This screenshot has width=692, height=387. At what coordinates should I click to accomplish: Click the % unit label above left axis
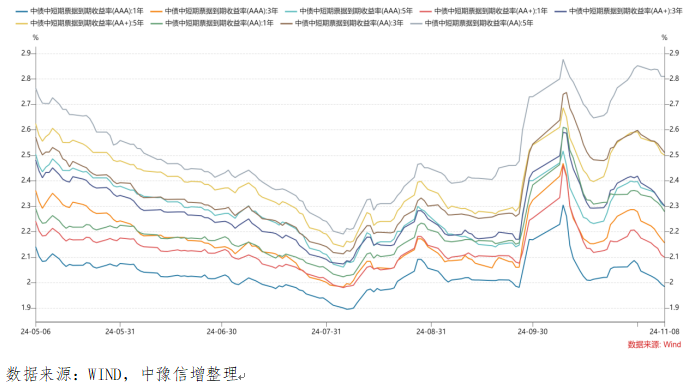(x=35, y=38)
